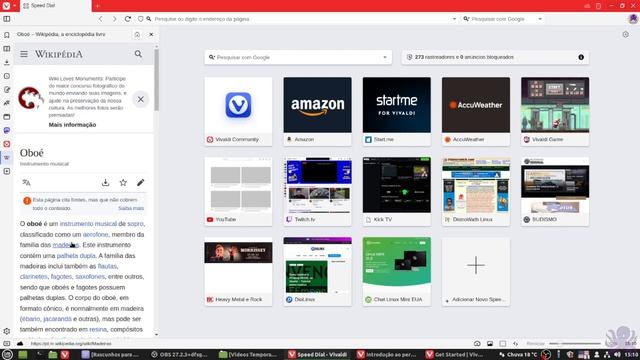640x360 pixels.
Task: Edit the Oboé article with the pencil
Action: 140,182
